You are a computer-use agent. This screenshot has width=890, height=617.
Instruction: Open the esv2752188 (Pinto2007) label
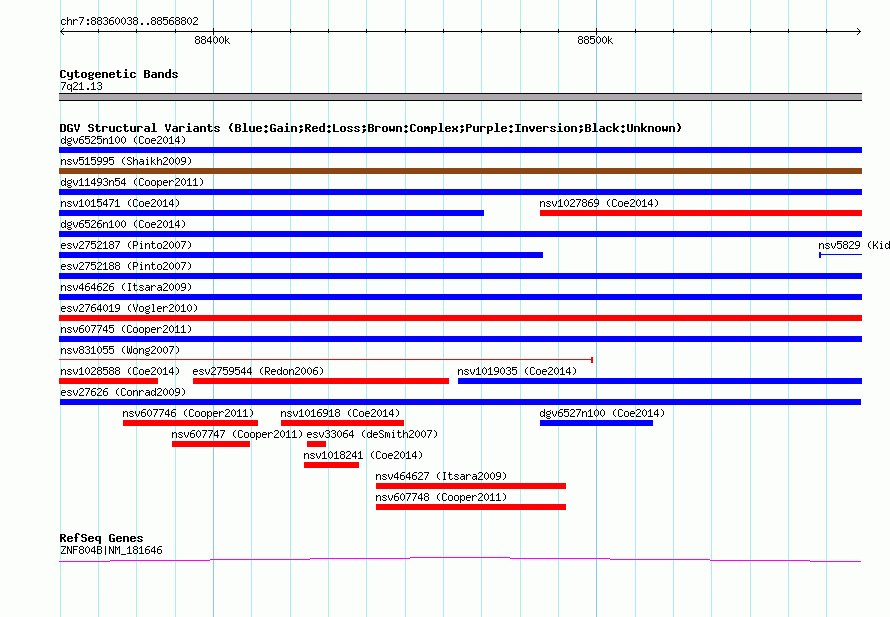click(126, 266)
